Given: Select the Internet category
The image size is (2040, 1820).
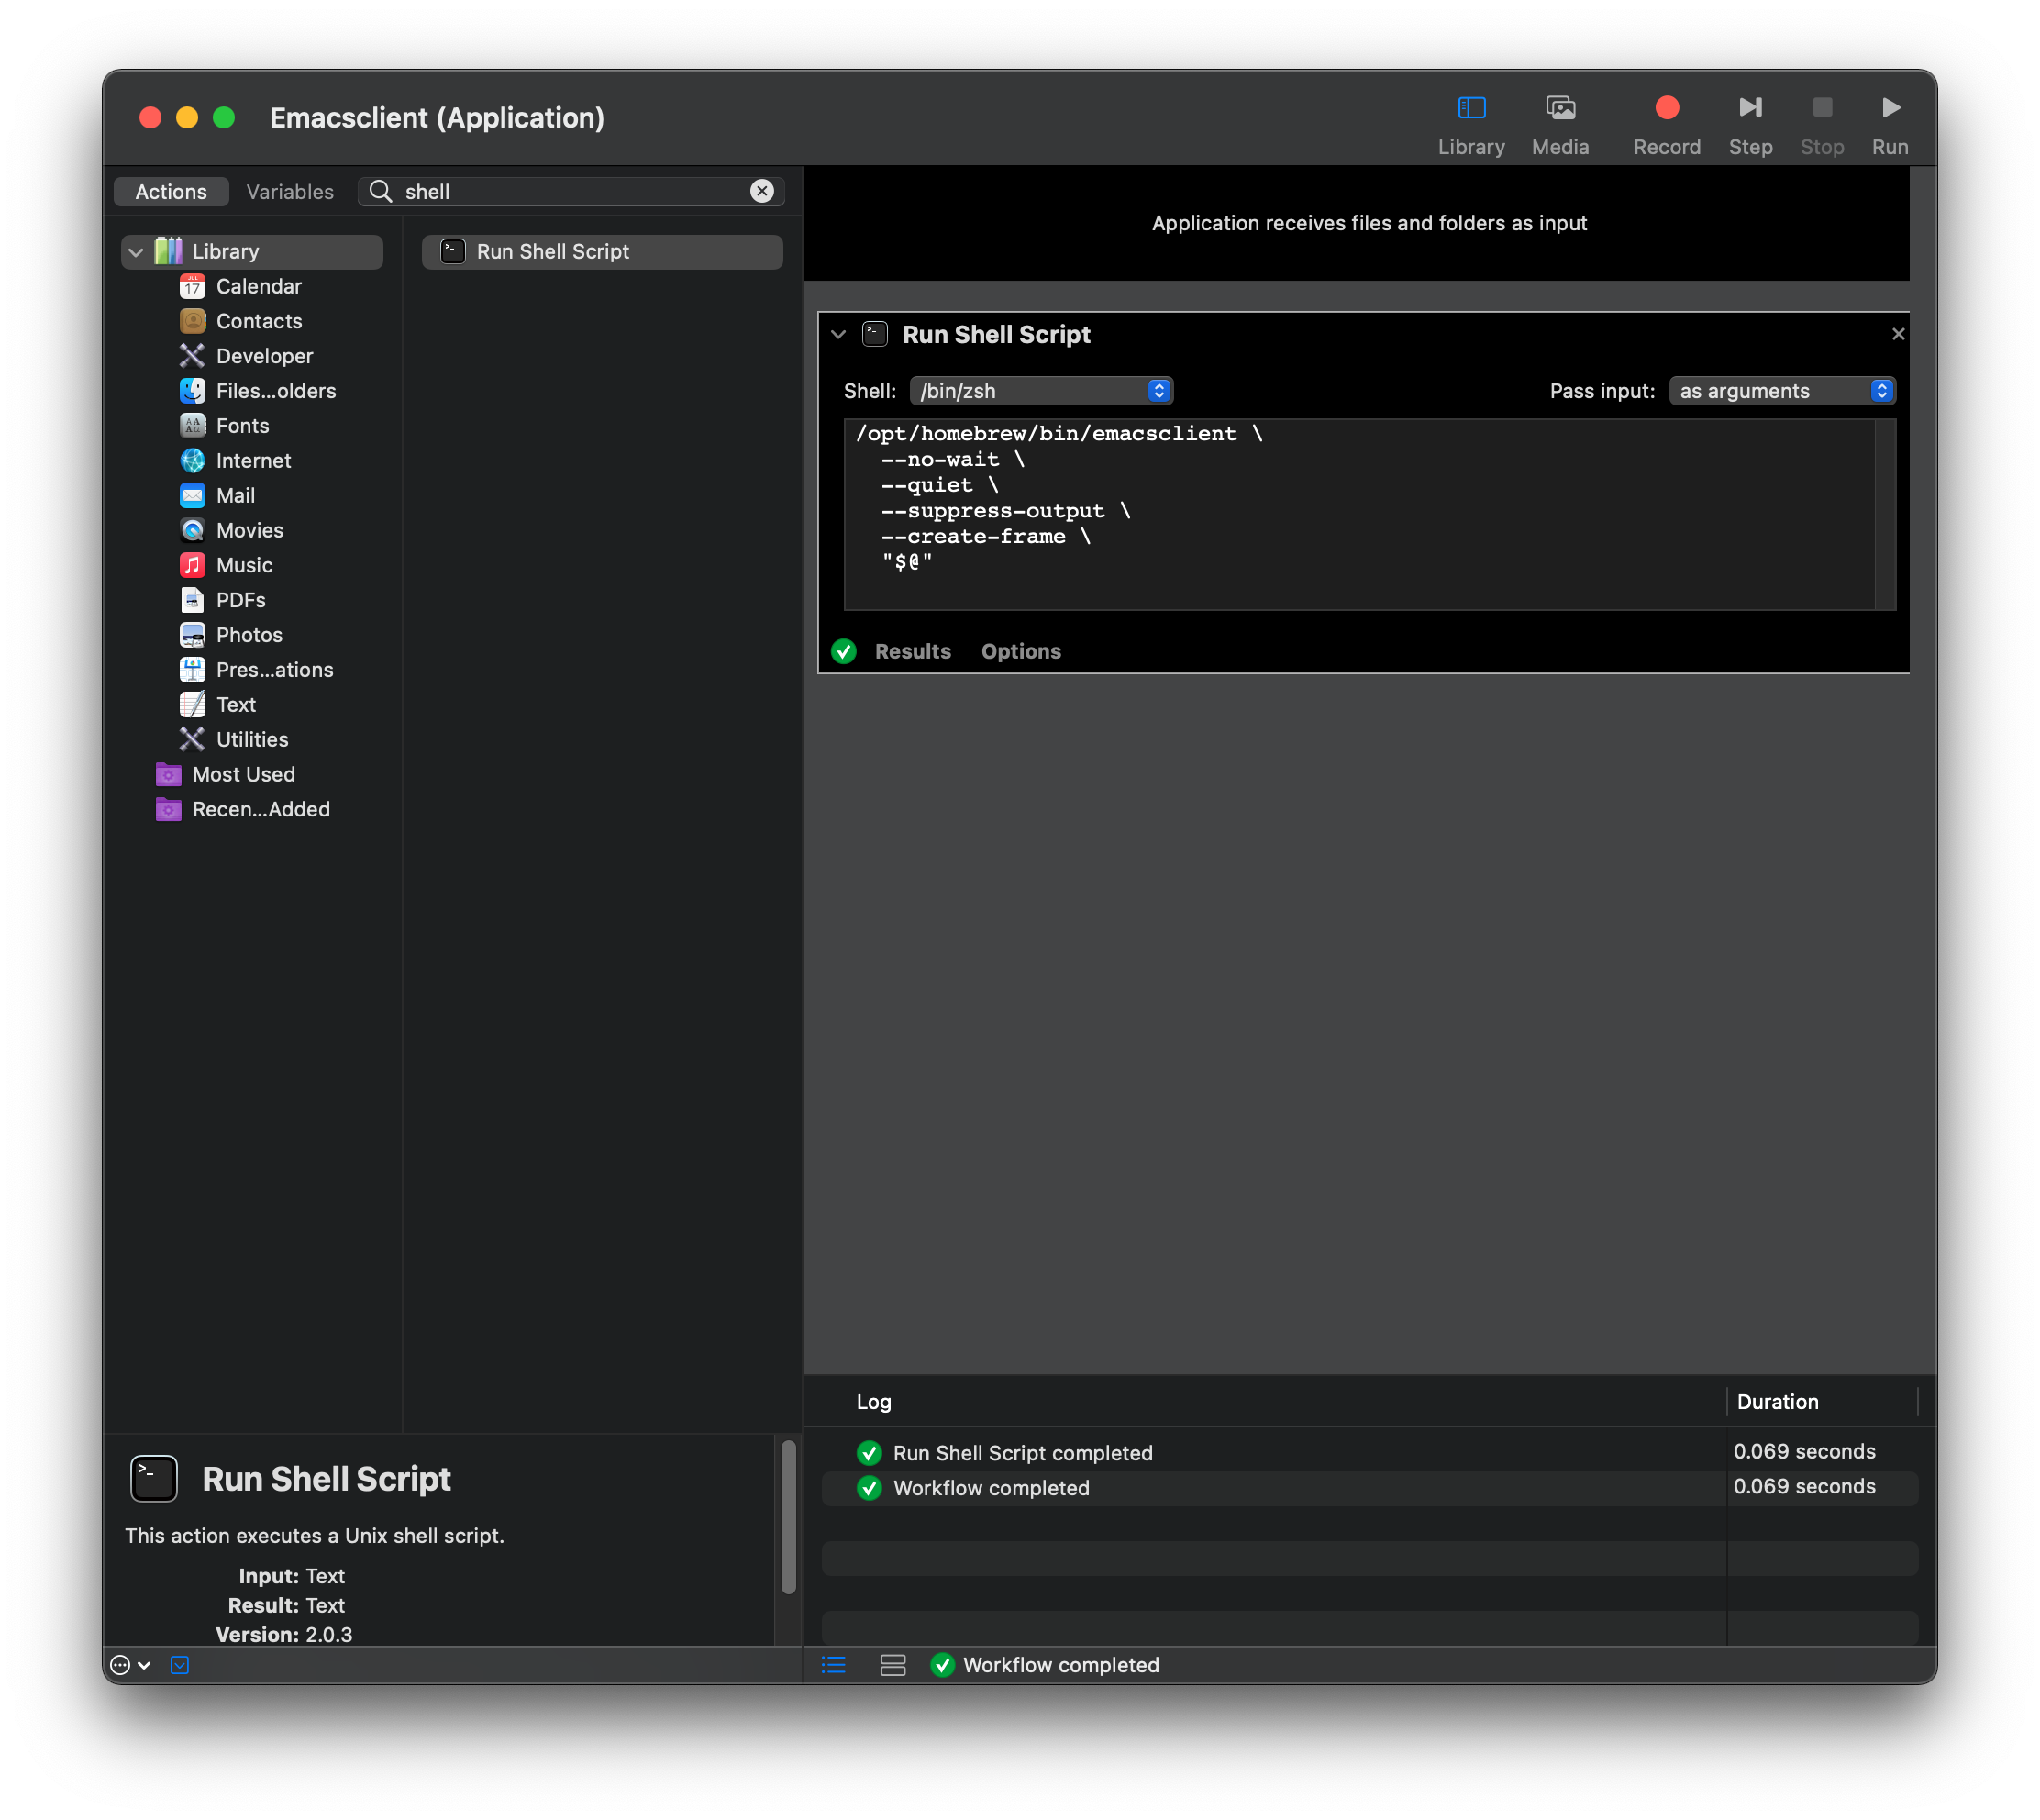Looking at the screenshot, I should click(253, 461).
